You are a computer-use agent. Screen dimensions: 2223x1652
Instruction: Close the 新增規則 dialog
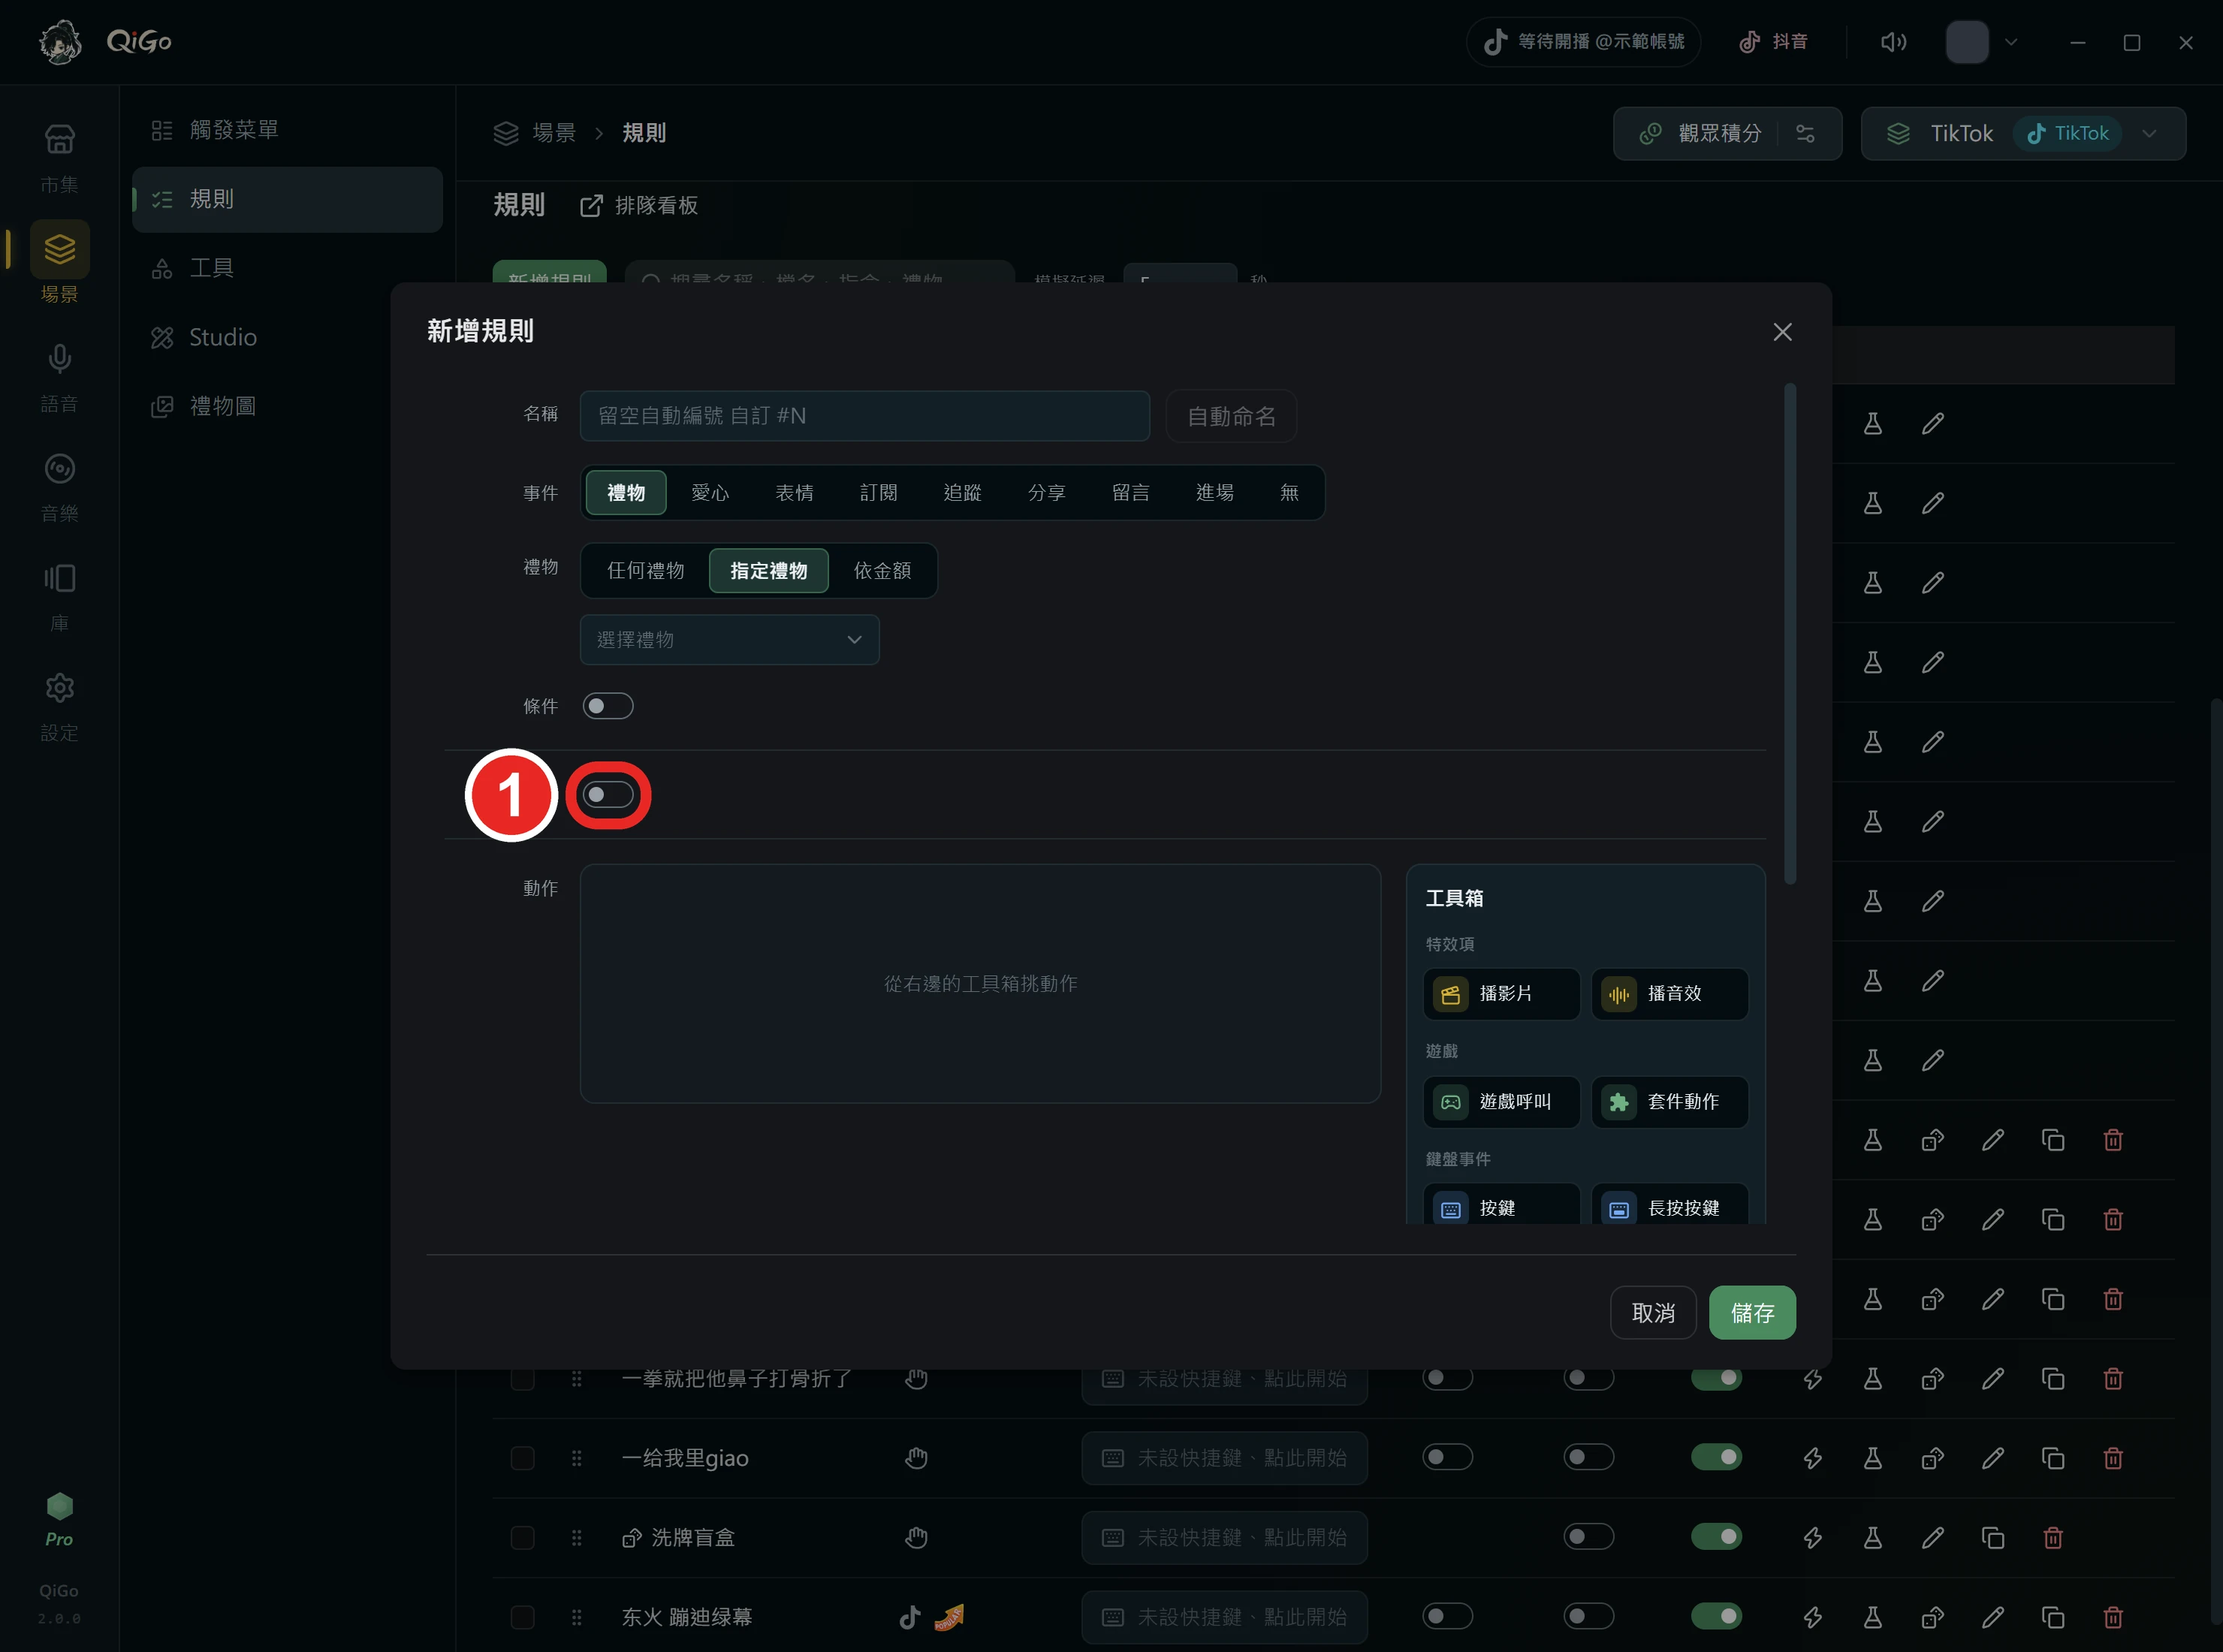coord(1782,332)
